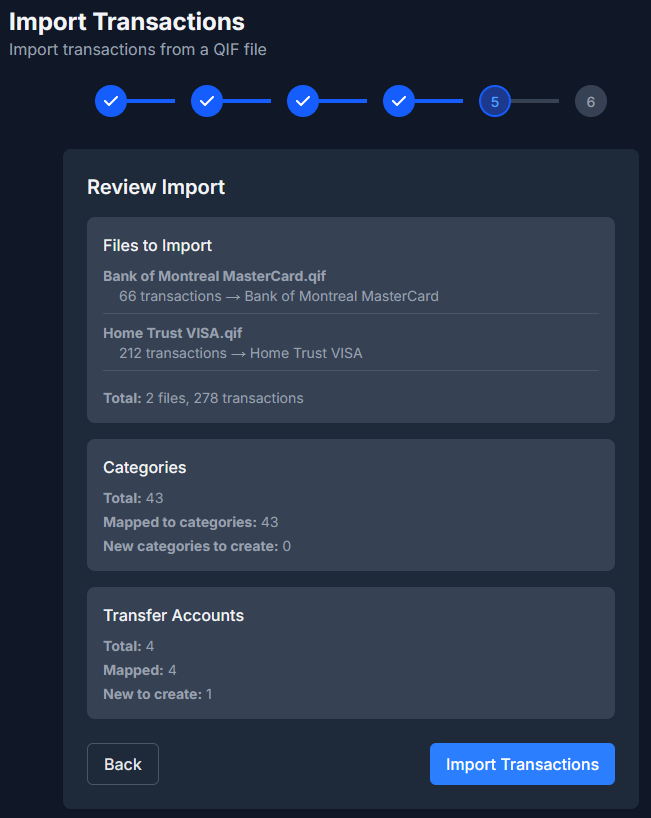Click the 'Mapped: 4' line
The height and width of the screenshot is (818, 651).
tap(140, 670)
